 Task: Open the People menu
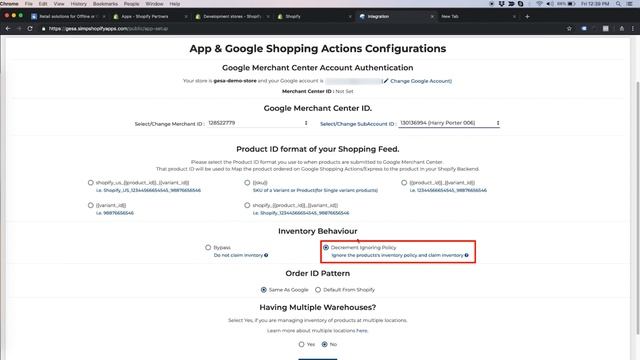pyautogui.click(x=131, y=4)
